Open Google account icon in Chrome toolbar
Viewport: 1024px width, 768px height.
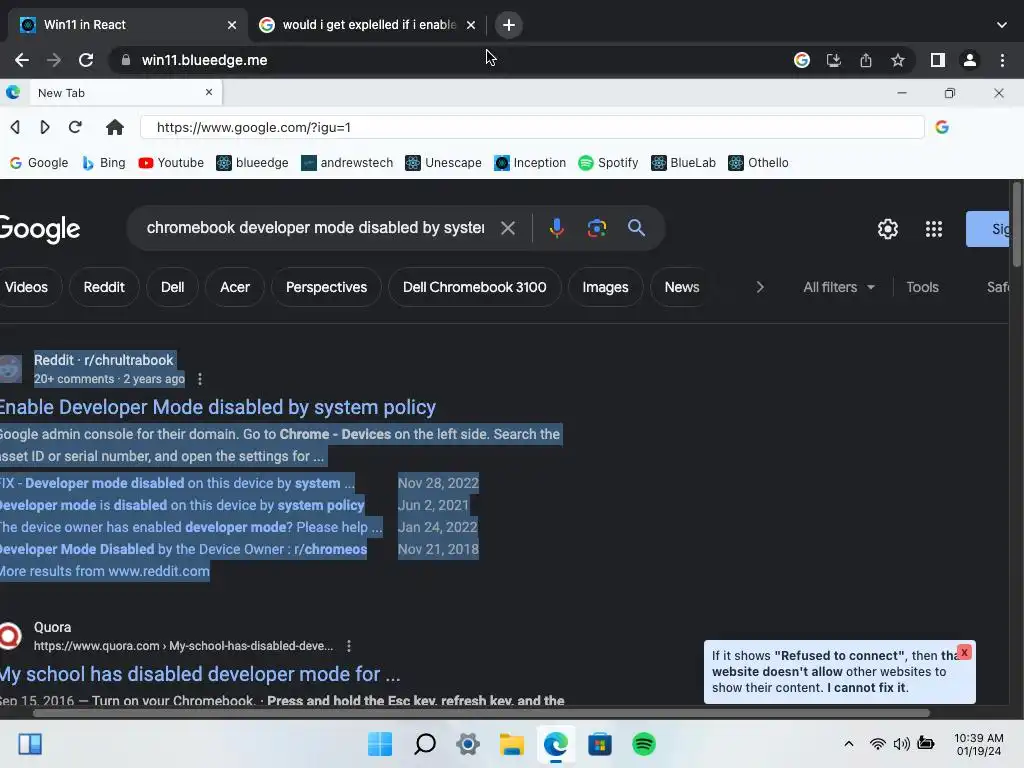(801, 60)
